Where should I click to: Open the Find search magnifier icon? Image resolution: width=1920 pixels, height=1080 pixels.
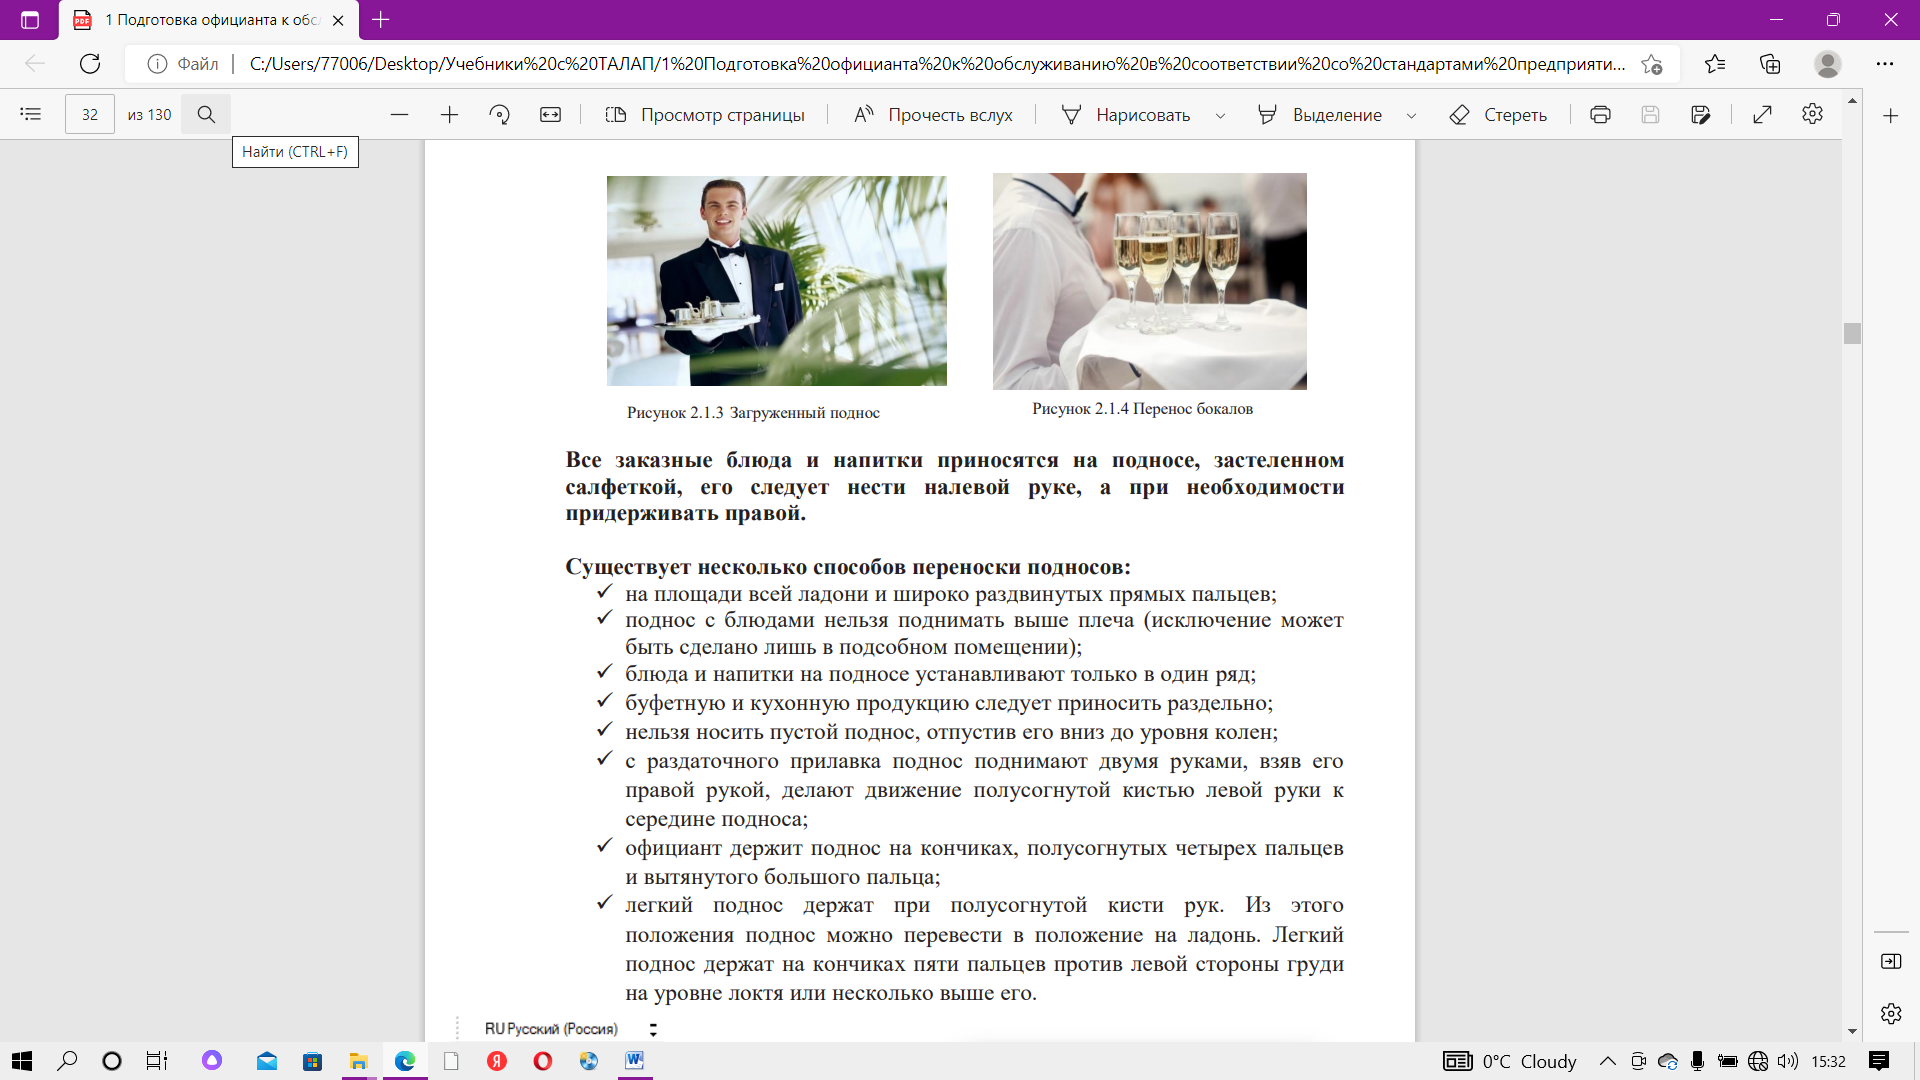pyautogui.click(x=206, y=114)
